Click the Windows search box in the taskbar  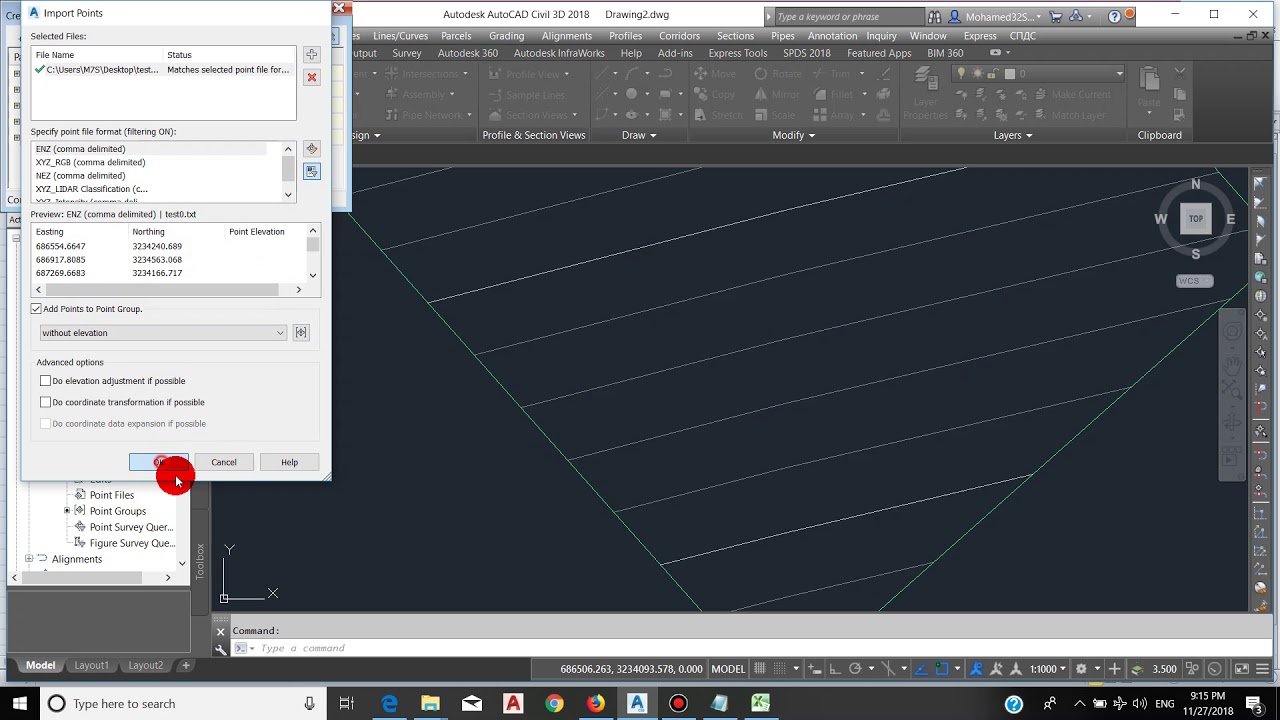(x=184, y=704)
